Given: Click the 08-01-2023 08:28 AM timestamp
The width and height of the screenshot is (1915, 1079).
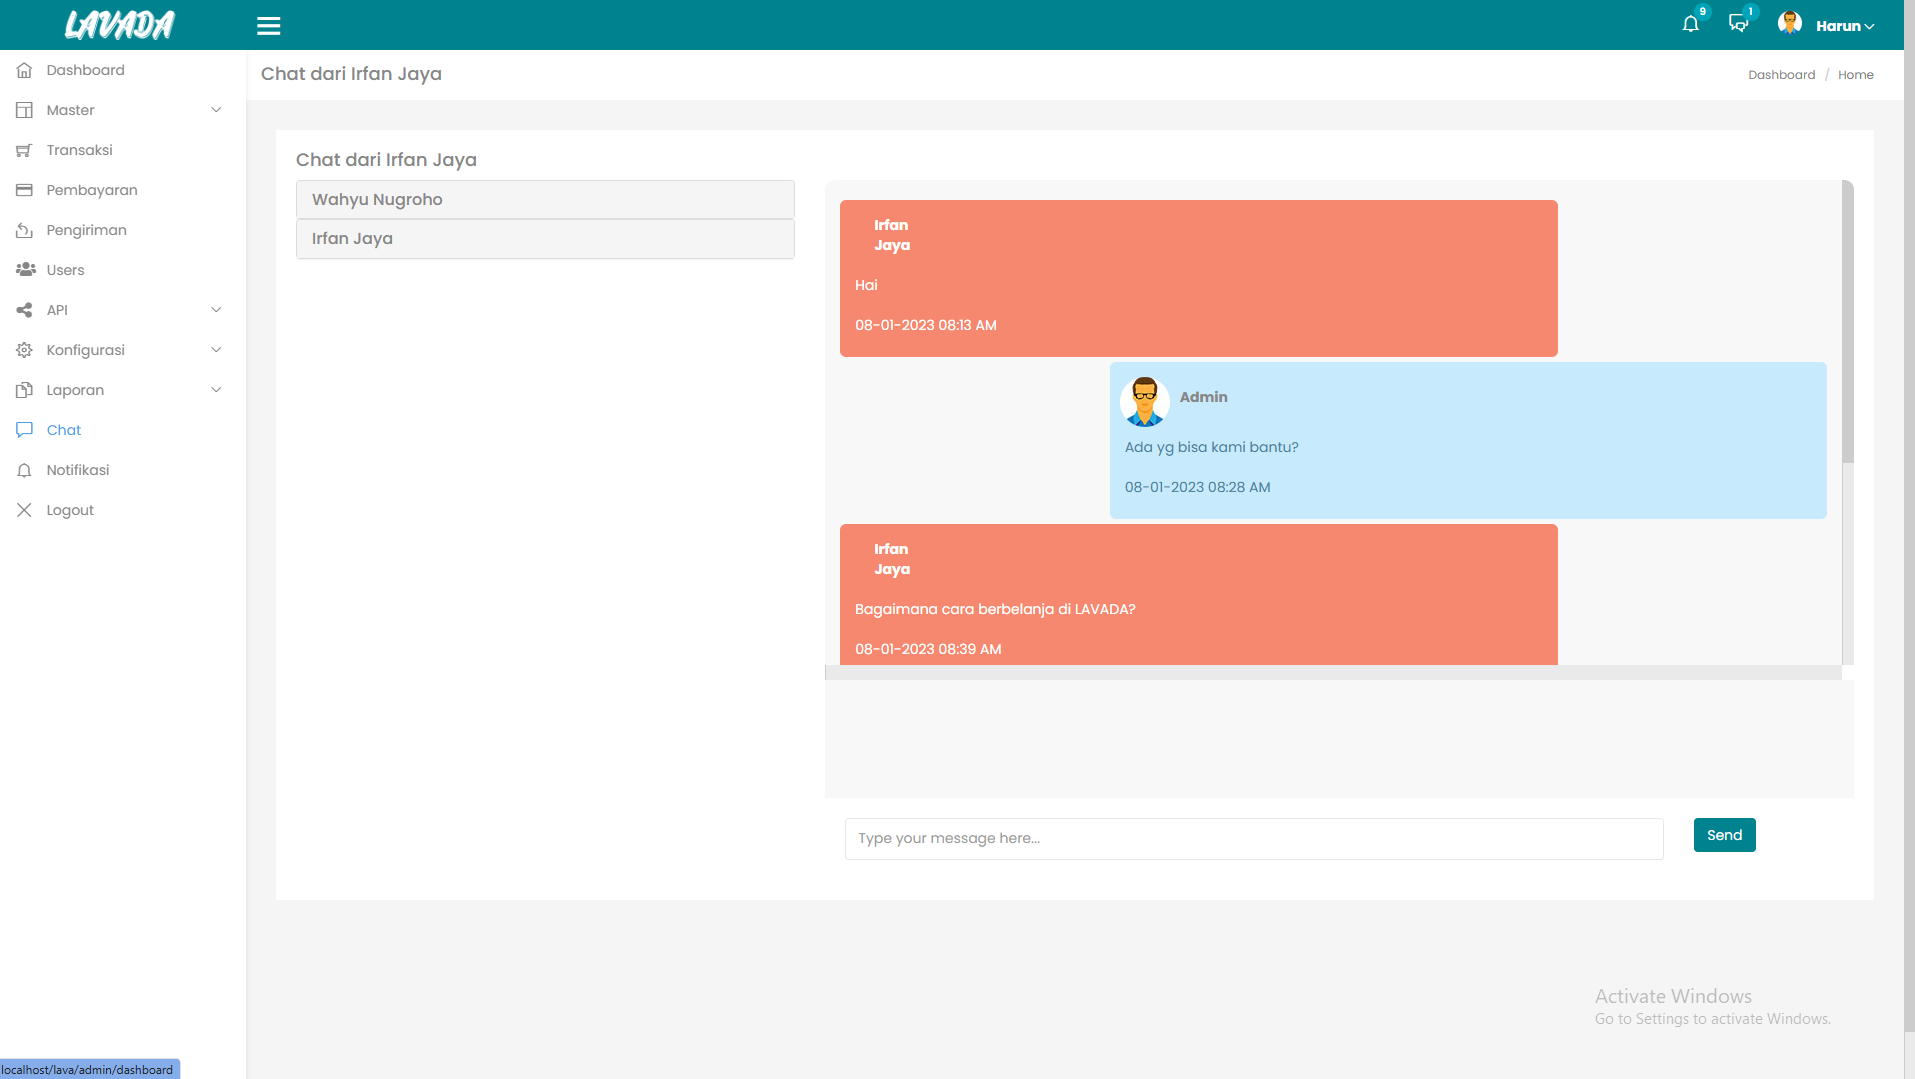Looking at the screenshot, I should (x=1197, y=487).
